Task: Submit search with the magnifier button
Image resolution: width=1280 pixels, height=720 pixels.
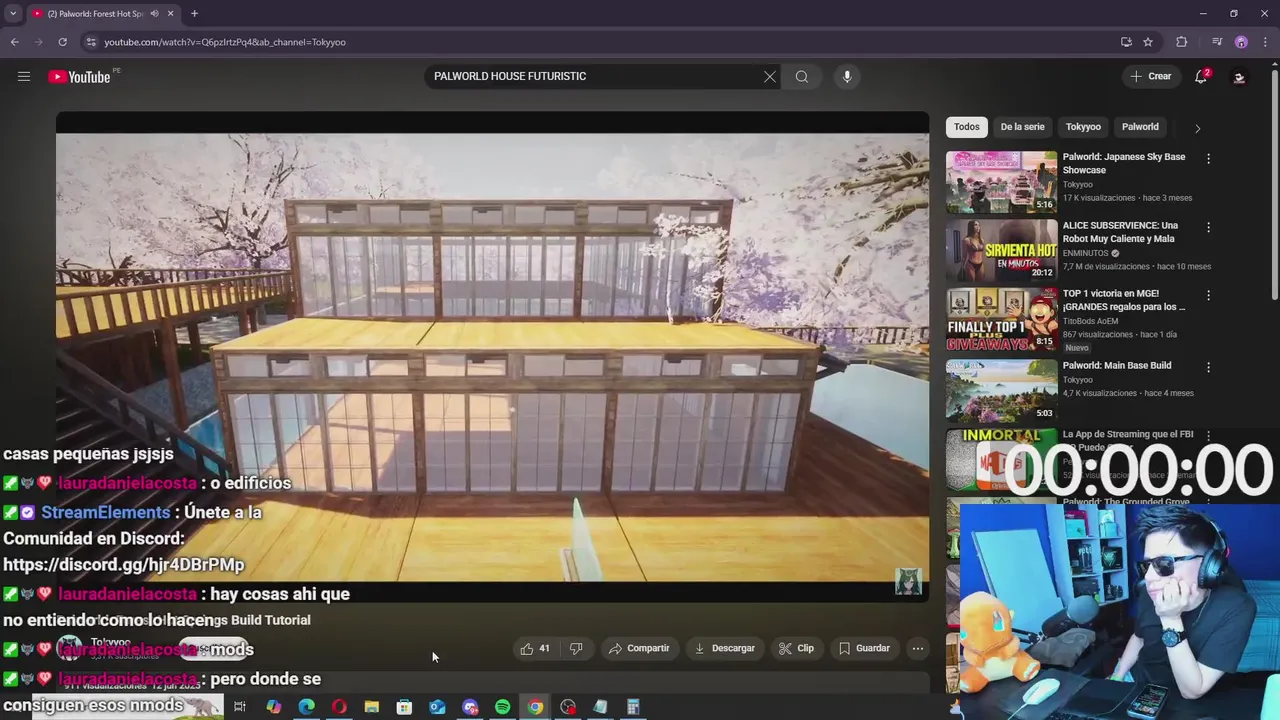Action: pyautogui.click(x=802, y=76)
